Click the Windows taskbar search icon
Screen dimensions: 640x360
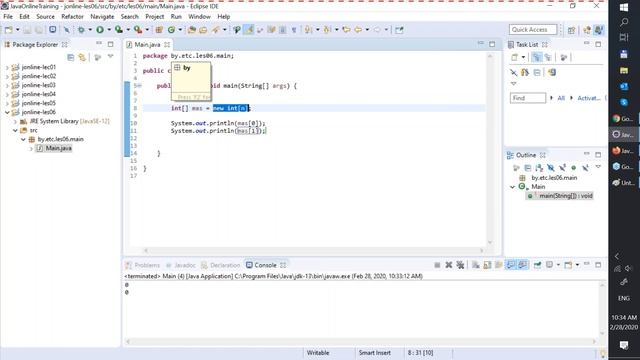[x=624, y=22]
